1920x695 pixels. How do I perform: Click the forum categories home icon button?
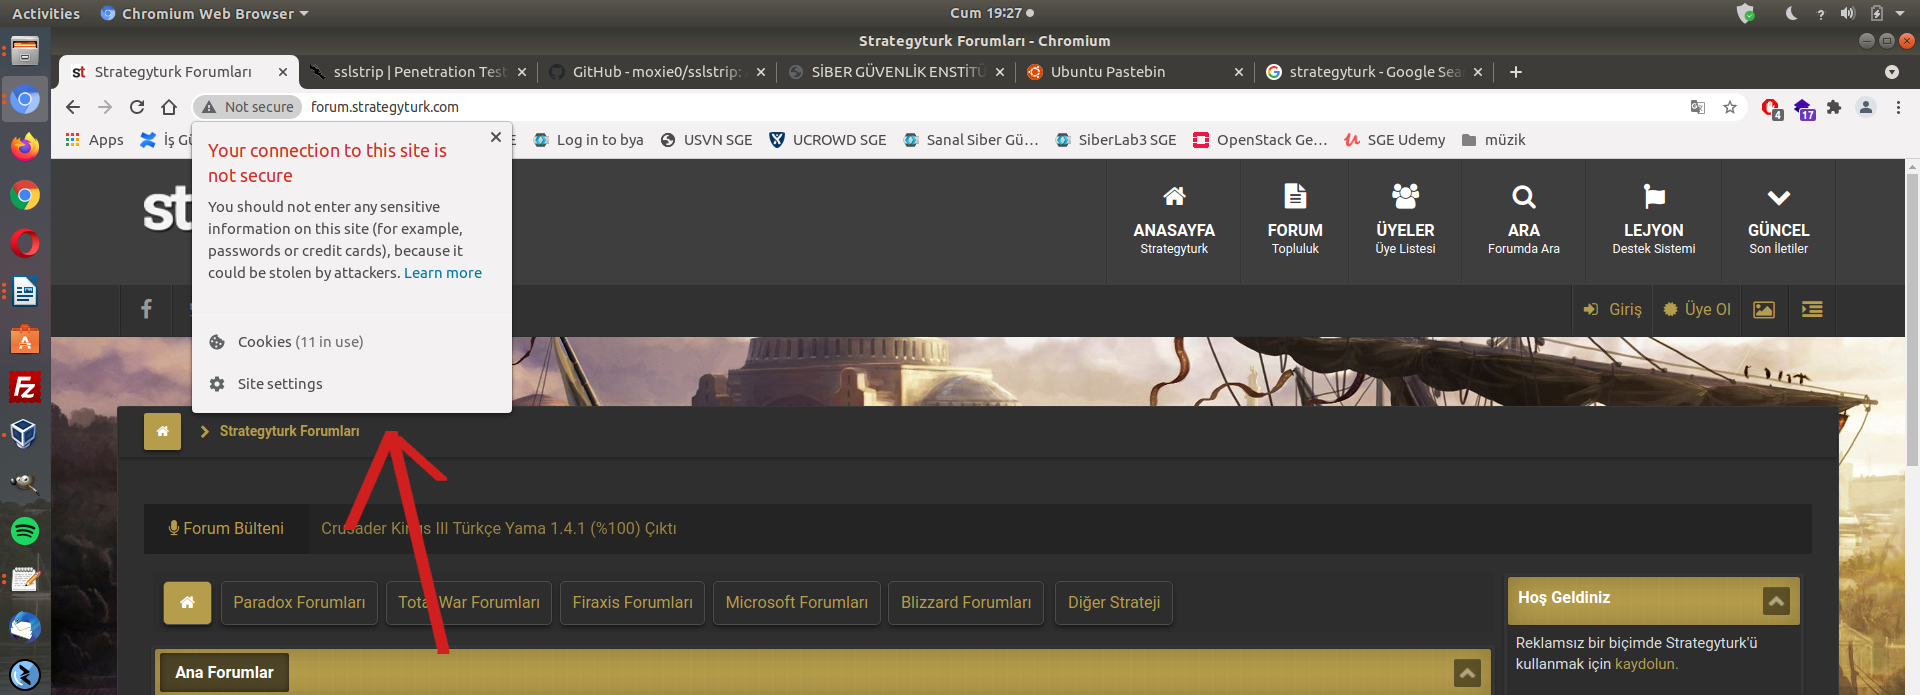point(187,603)
